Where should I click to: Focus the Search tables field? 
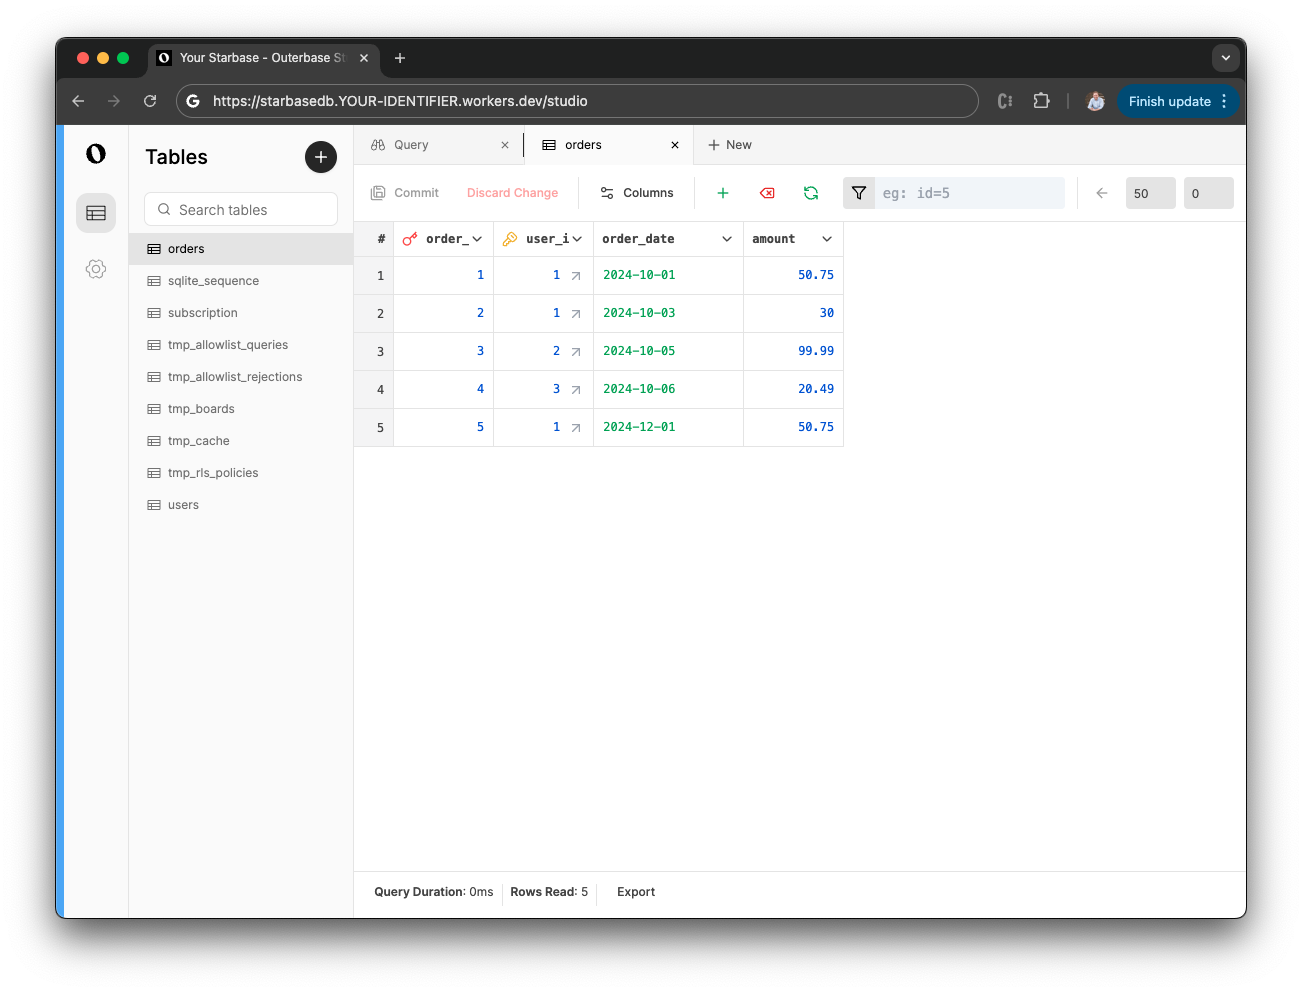click(x=241, y=209)
